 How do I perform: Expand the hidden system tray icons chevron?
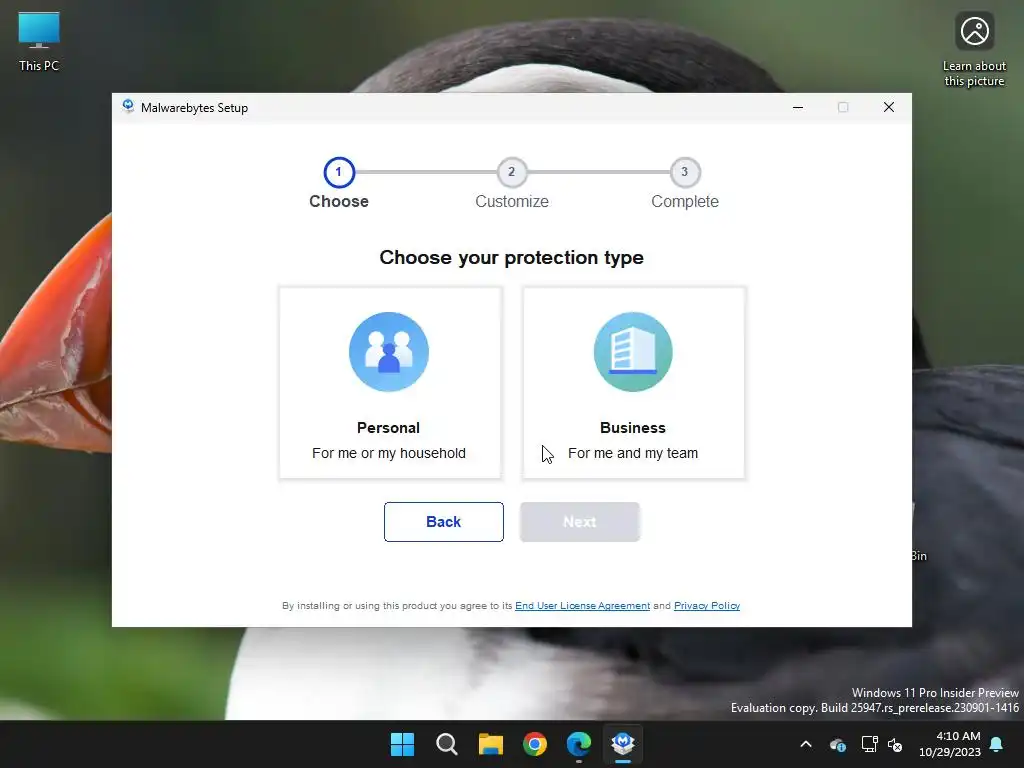click(806, 744)
